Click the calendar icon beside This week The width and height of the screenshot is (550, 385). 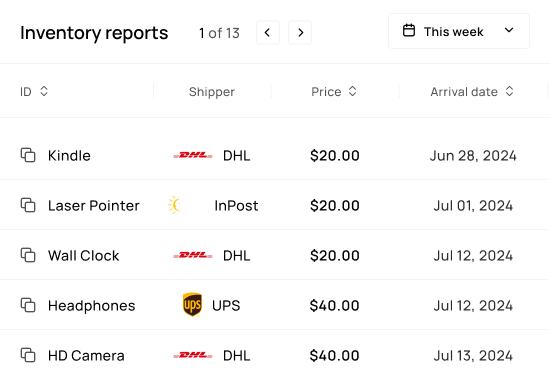click(x=409, y=31)
